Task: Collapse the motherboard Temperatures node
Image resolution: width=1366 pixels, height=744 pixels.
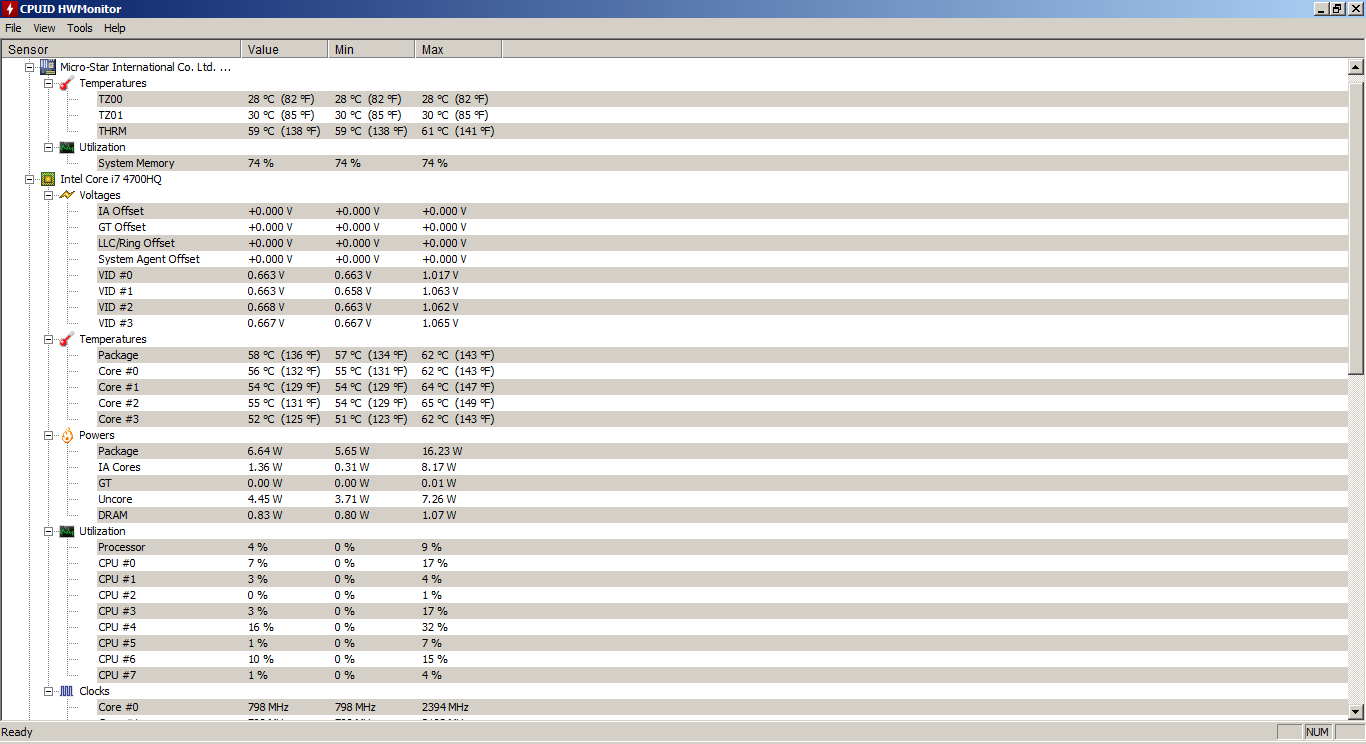Action: 49,83
